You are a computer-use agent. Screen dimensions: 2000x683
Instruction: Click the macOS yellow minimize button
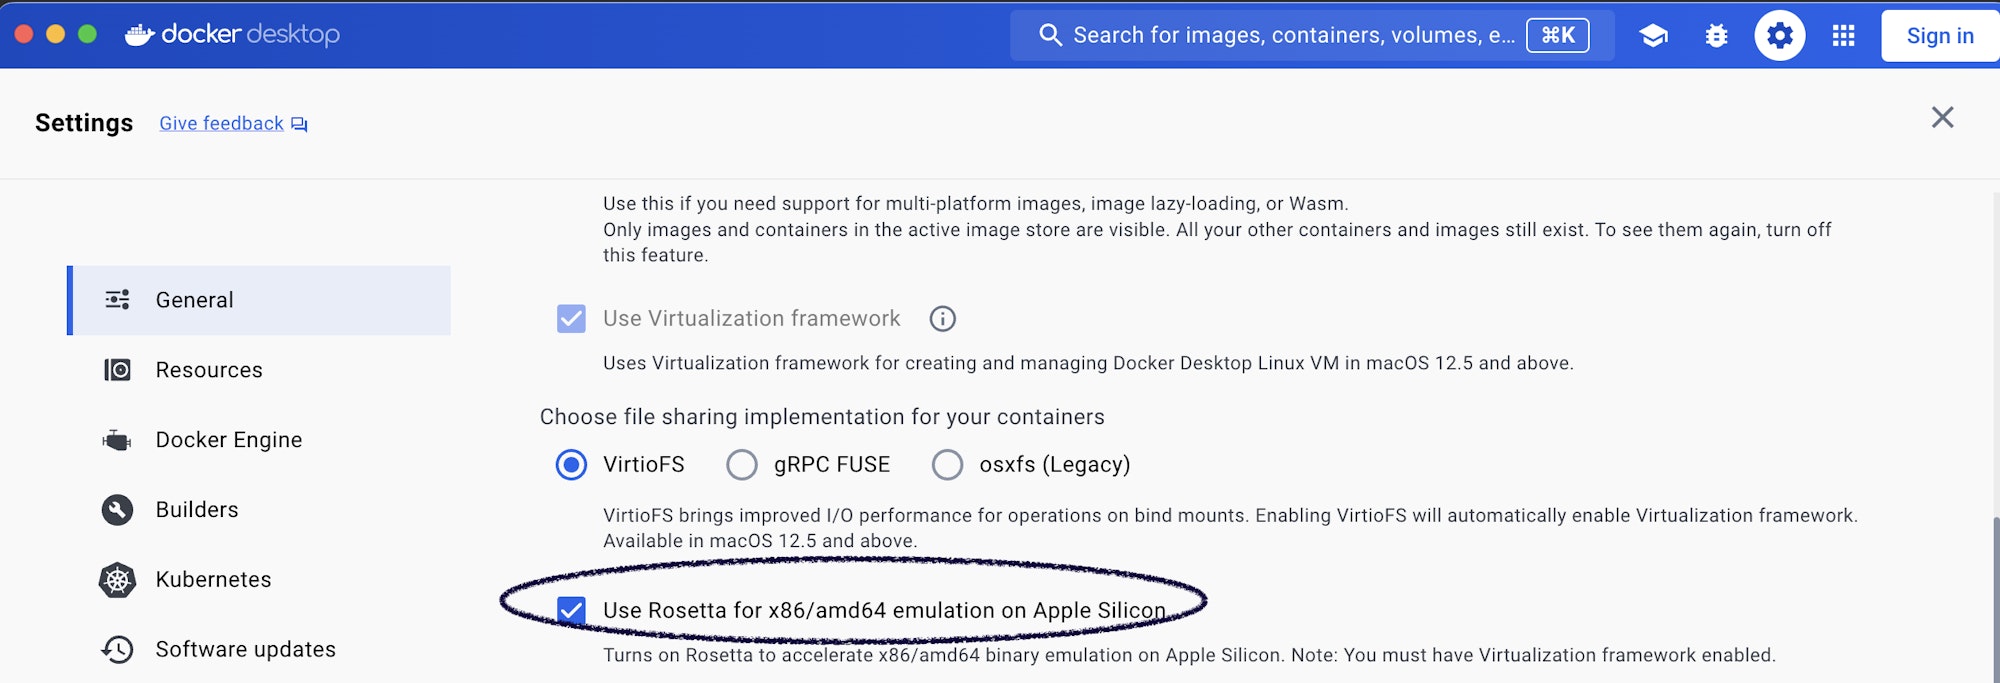56,34
